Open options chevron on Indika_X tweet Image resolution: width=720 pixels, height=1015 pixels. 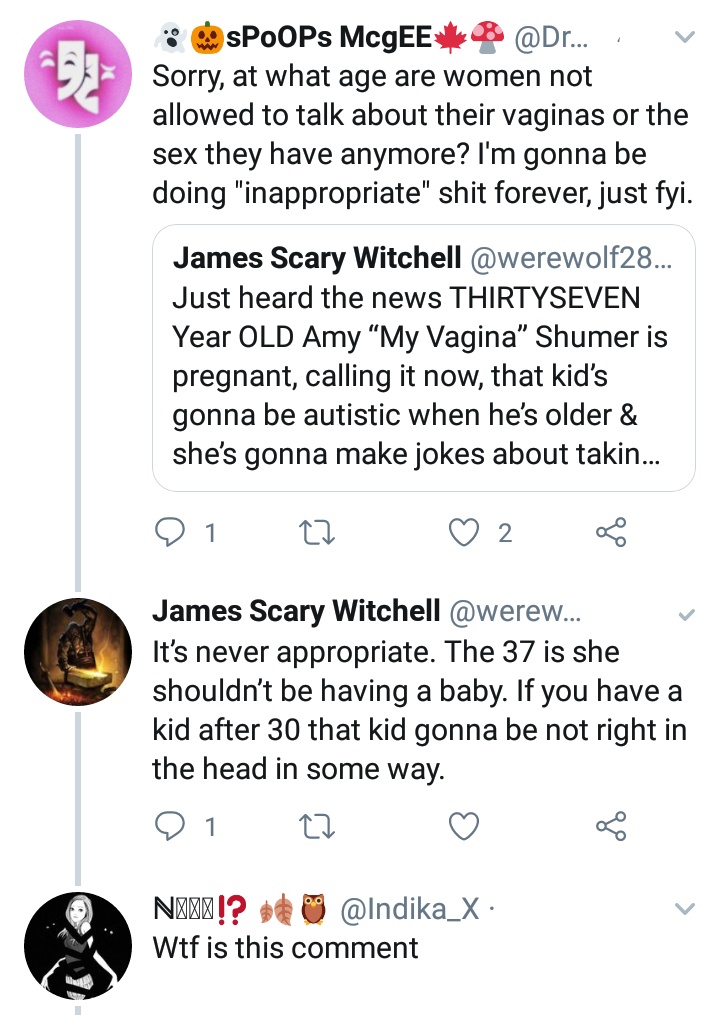click(x=685, y=909)
